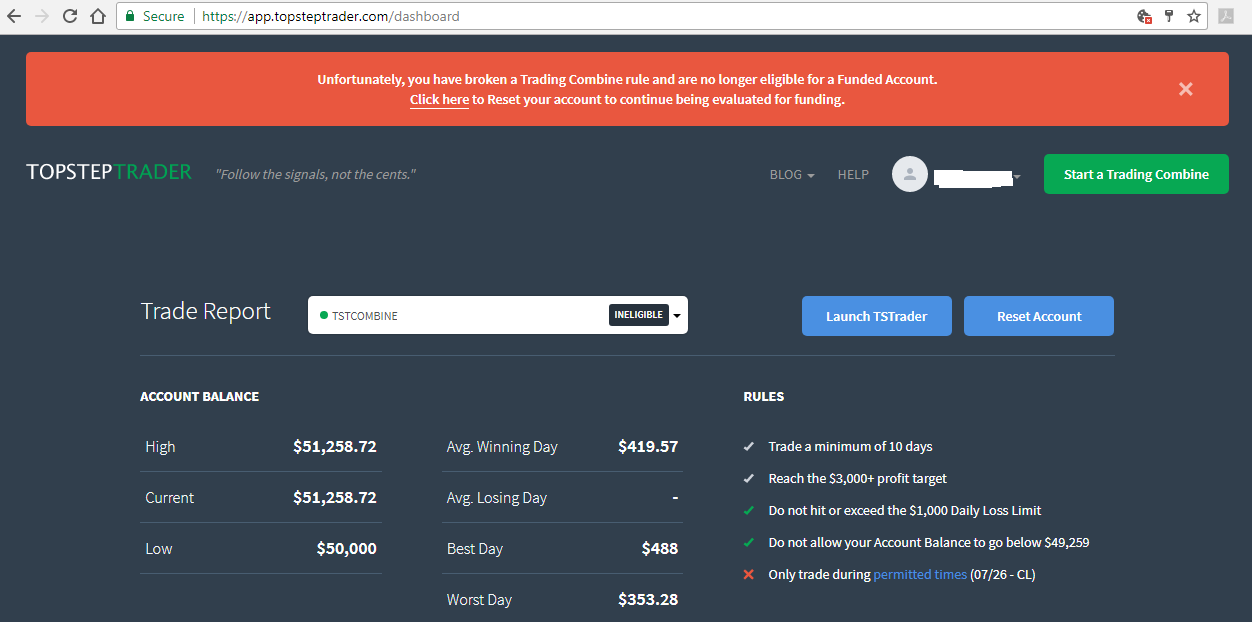
Task: Select the 'Current' account balance label
Action: [170, 498]
